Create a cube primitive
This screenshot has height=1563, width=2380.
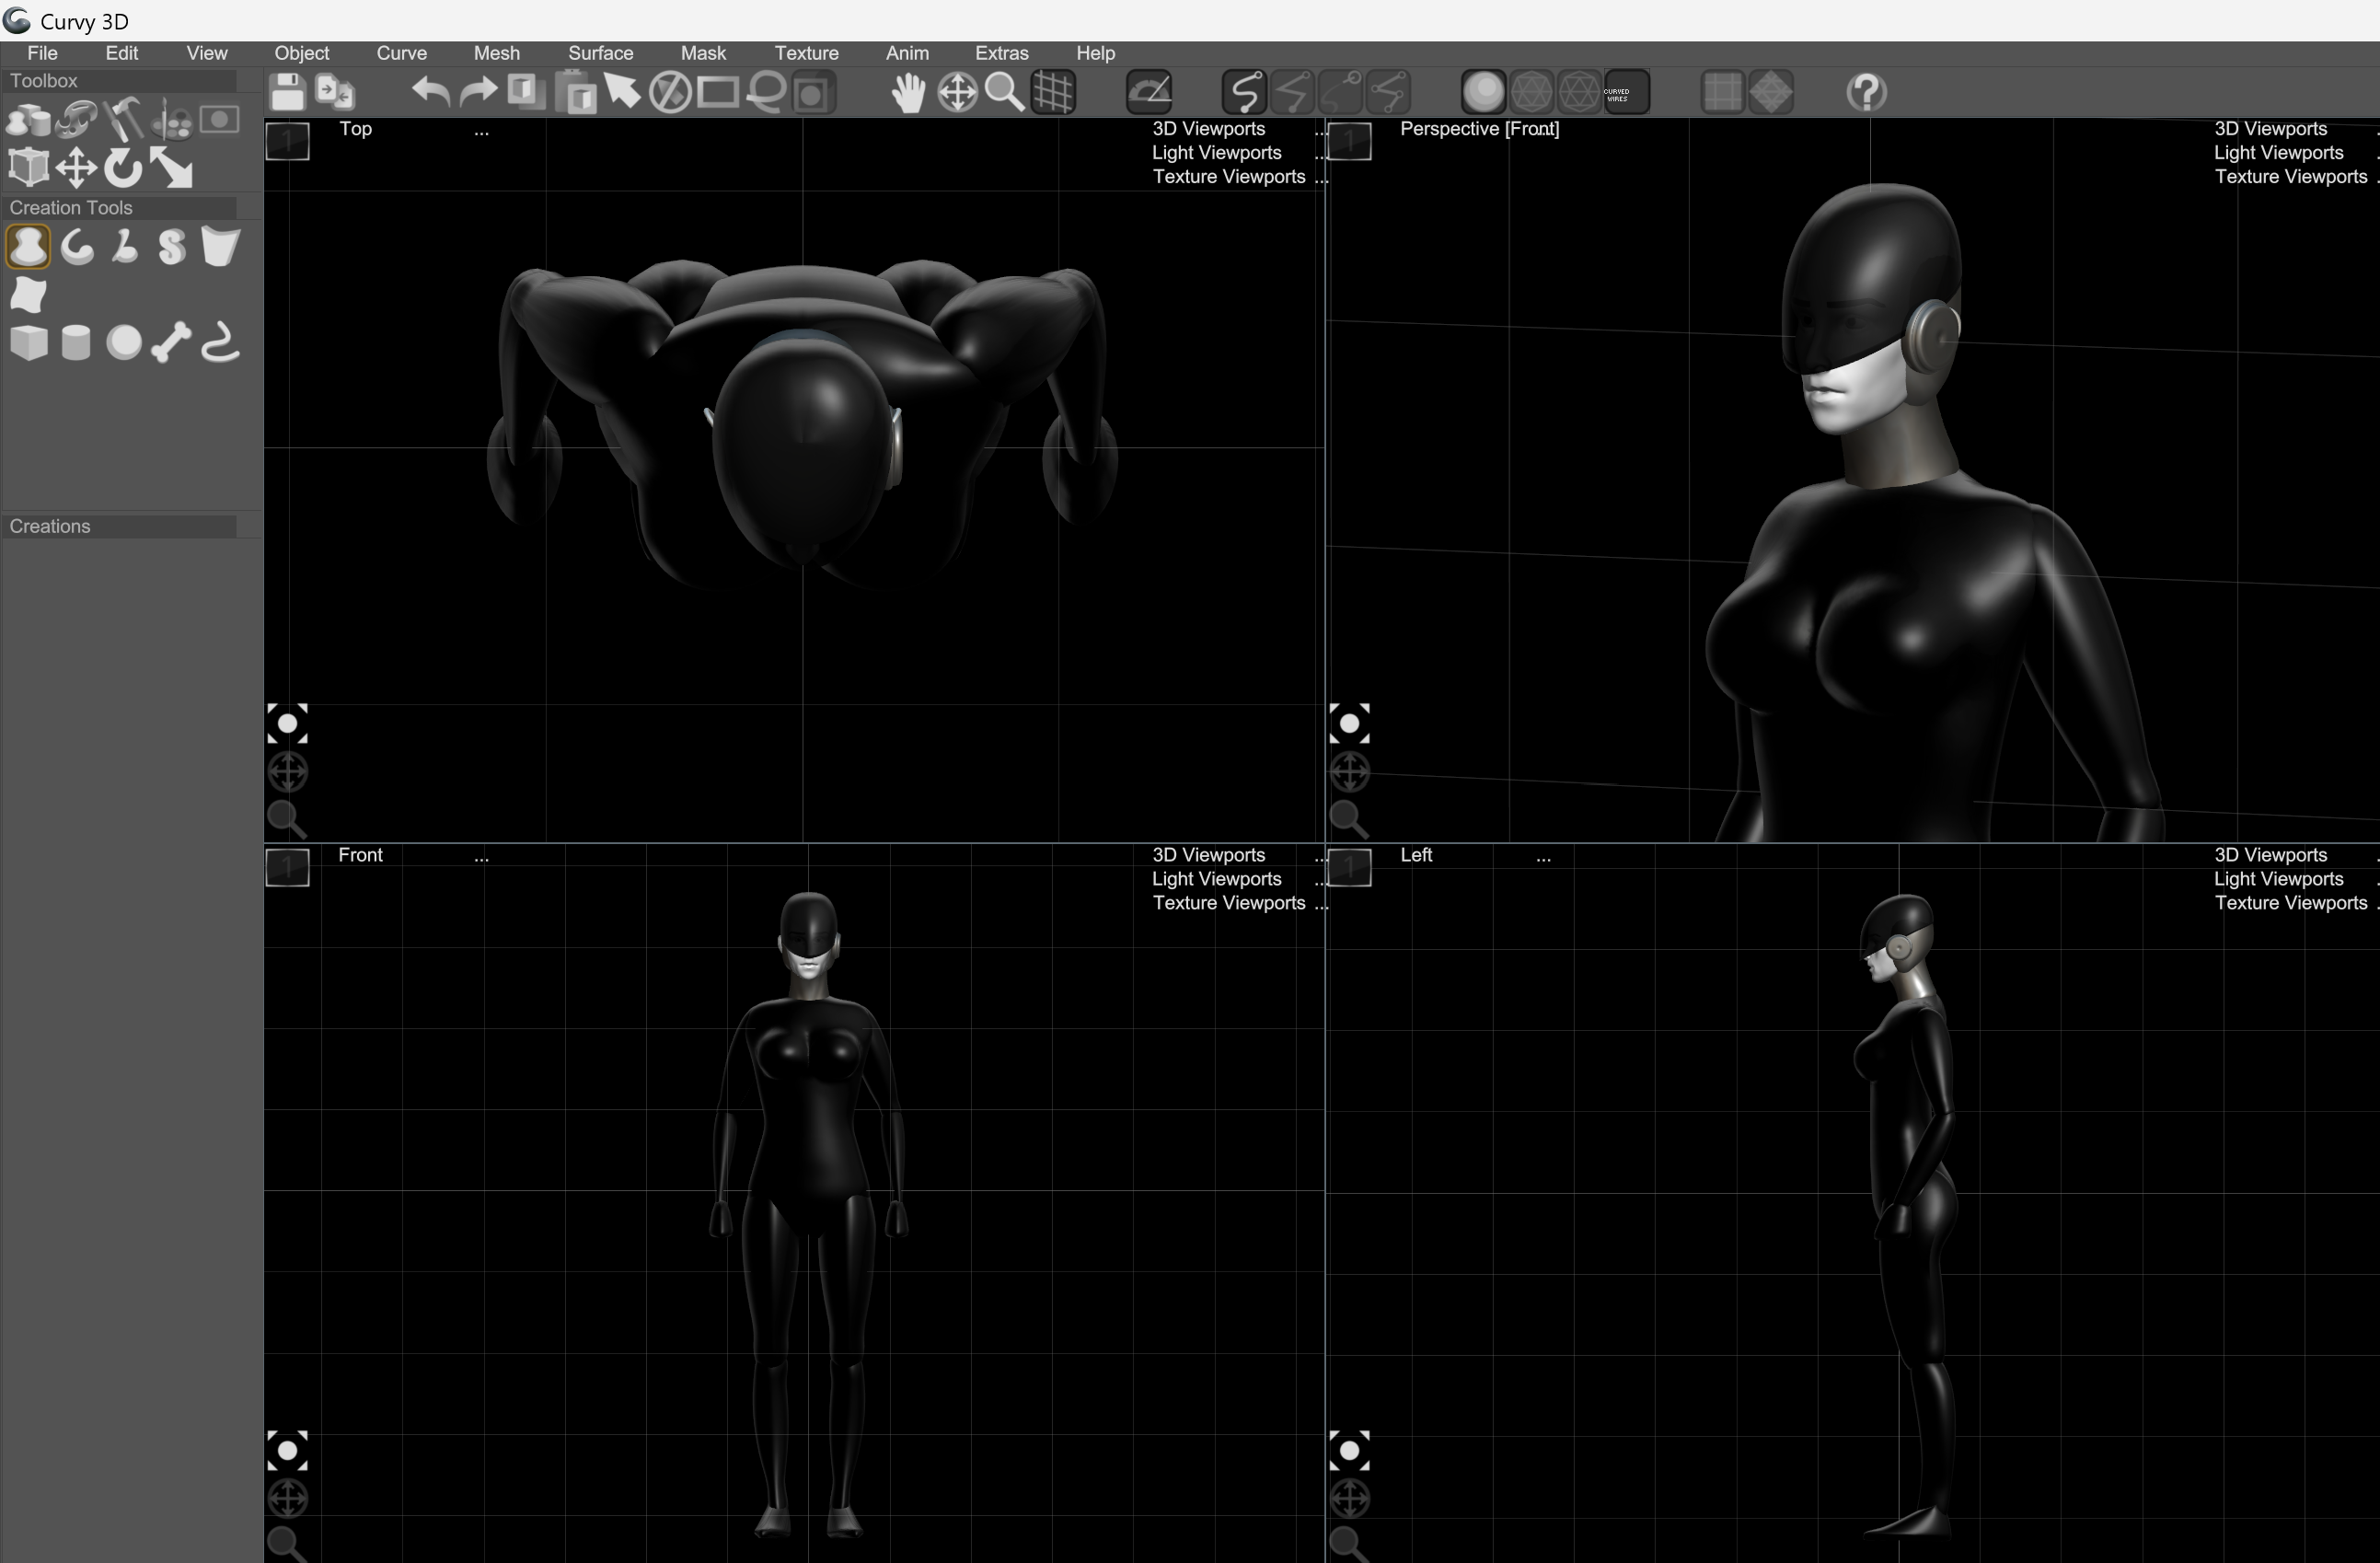pyautogui.click(x=28, y=343)
